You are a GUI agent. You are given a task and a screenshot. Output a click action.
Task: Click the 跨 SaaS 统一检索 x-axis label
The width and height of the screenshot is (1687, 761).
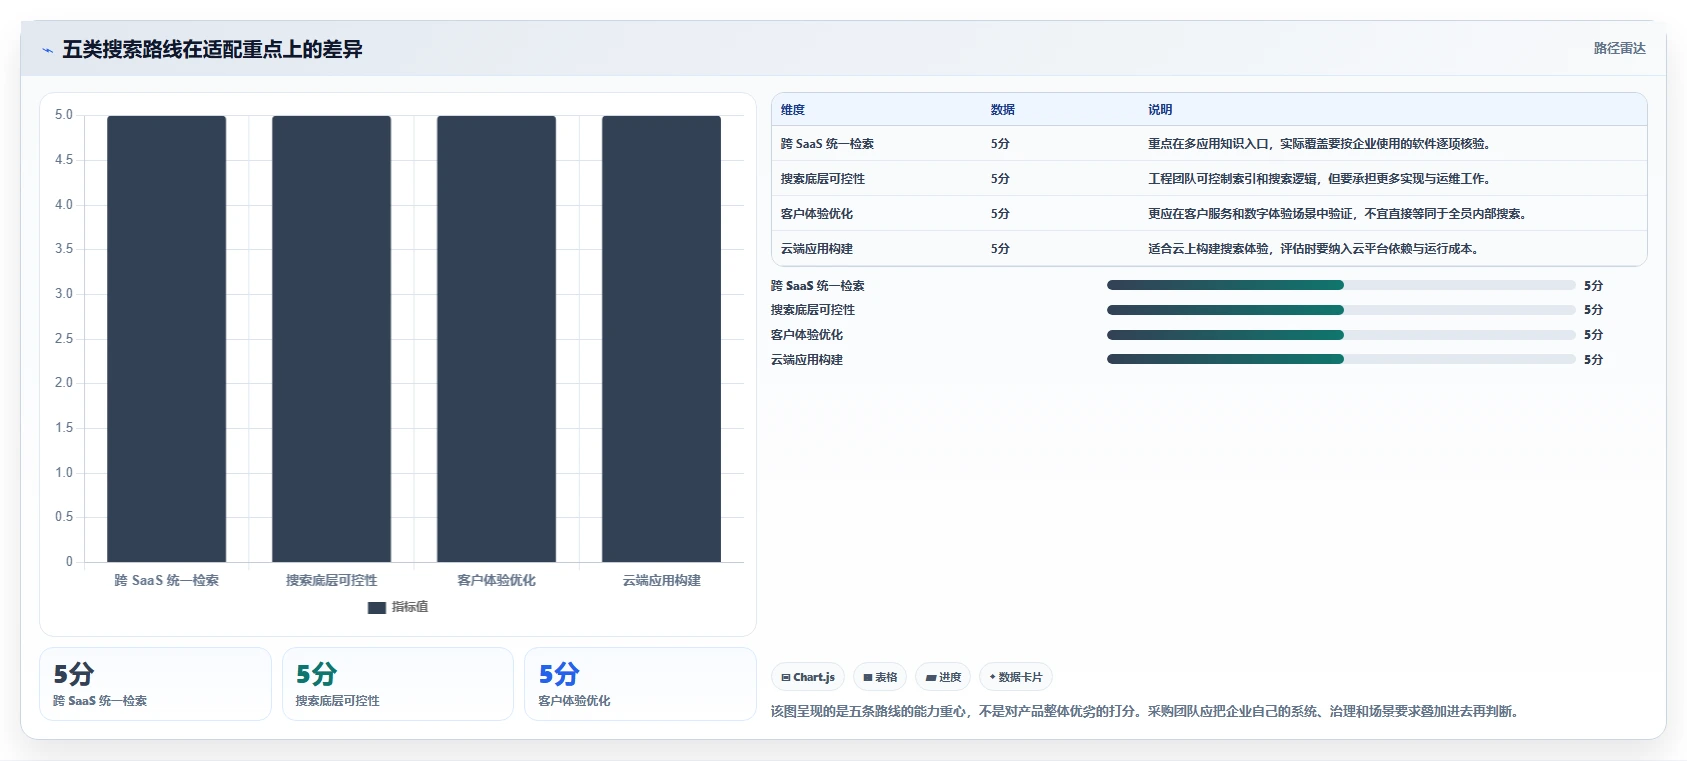[166, 580]
